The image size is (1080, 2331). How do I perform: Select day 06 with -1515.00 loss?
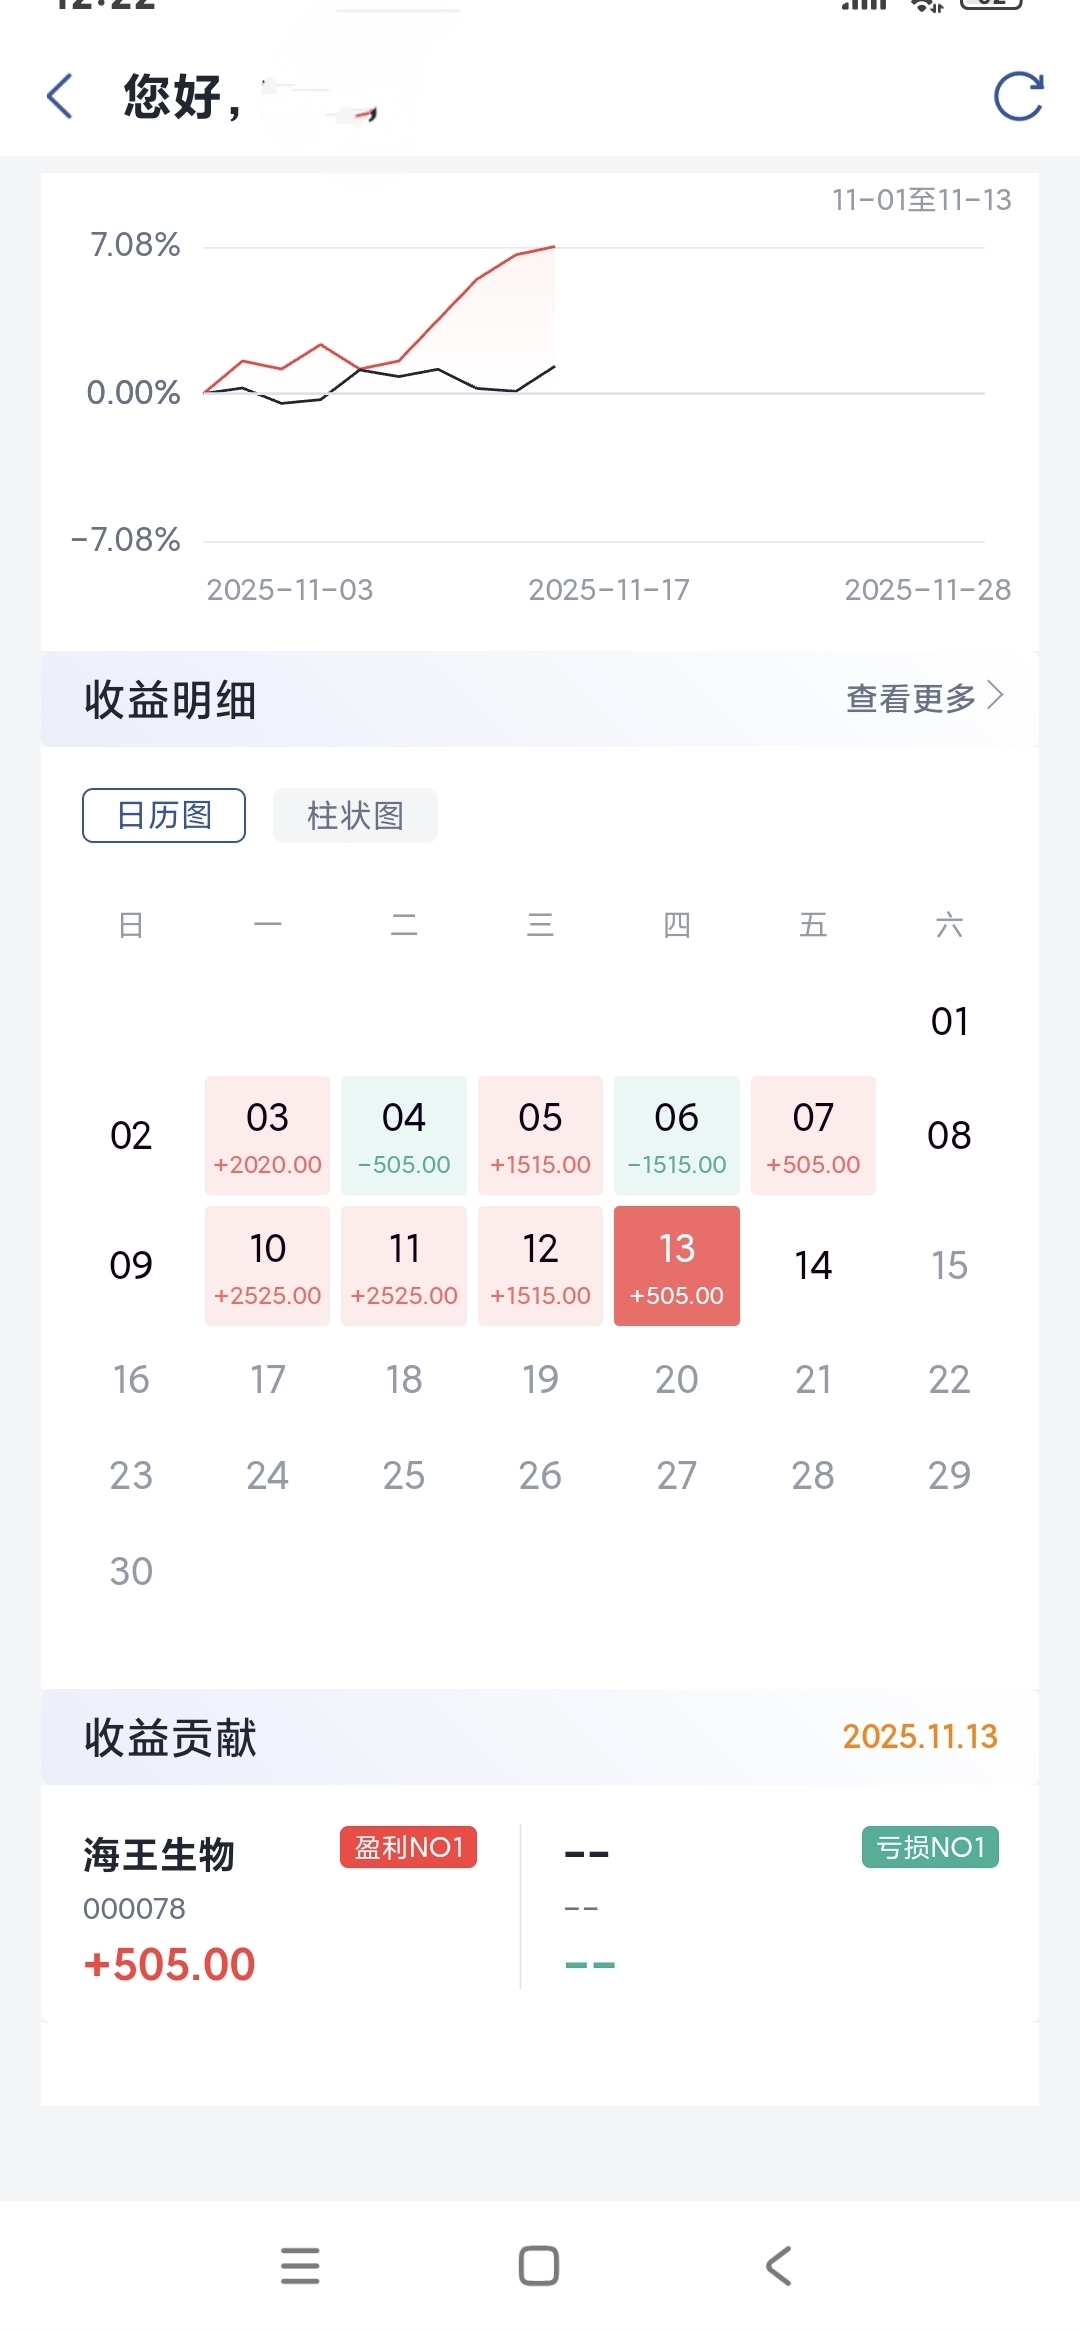pos(677,1135)
